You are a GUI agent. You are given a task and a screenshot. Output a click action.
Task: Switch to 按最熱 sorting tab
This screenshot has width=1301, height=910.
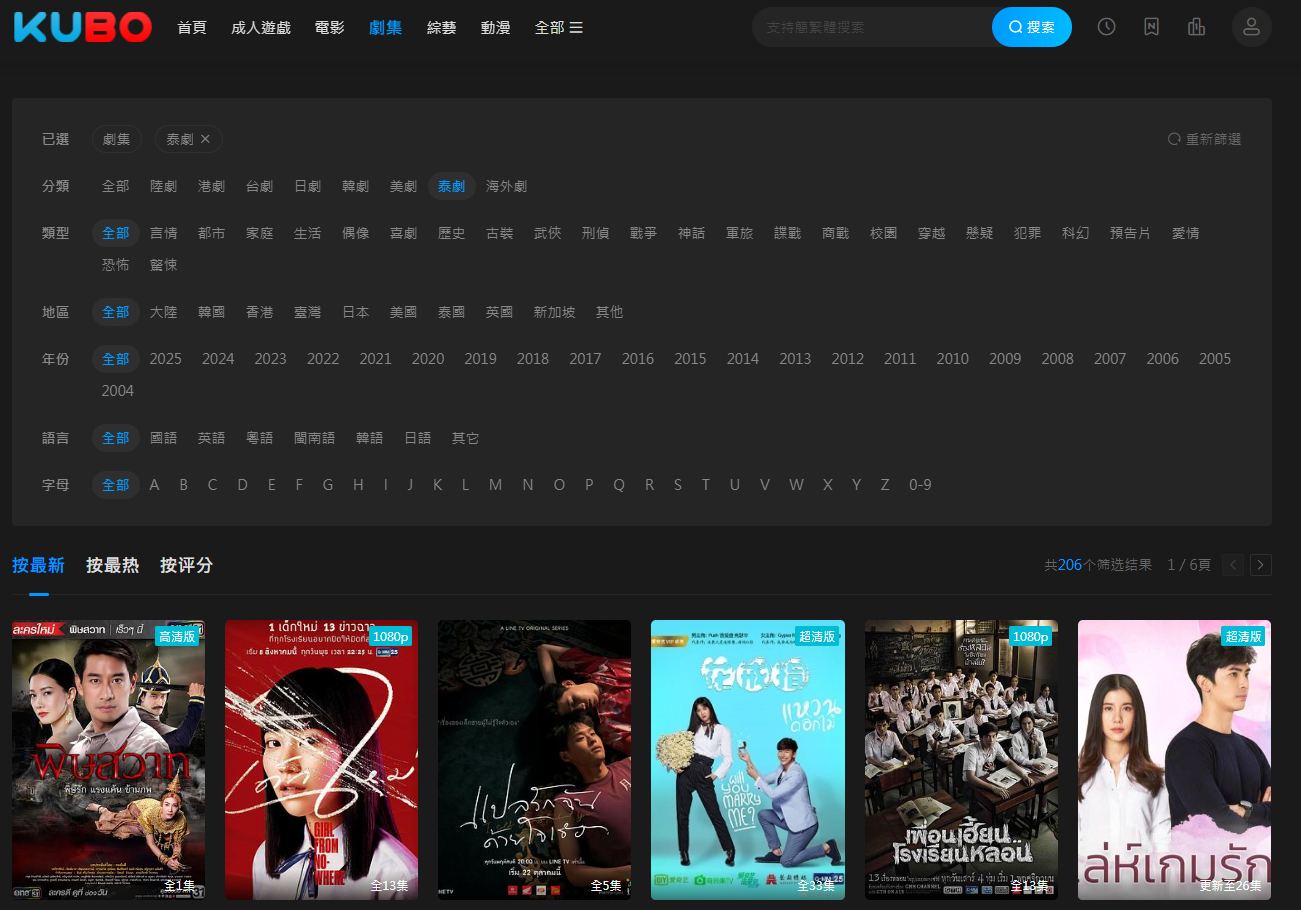coord(112,565)
